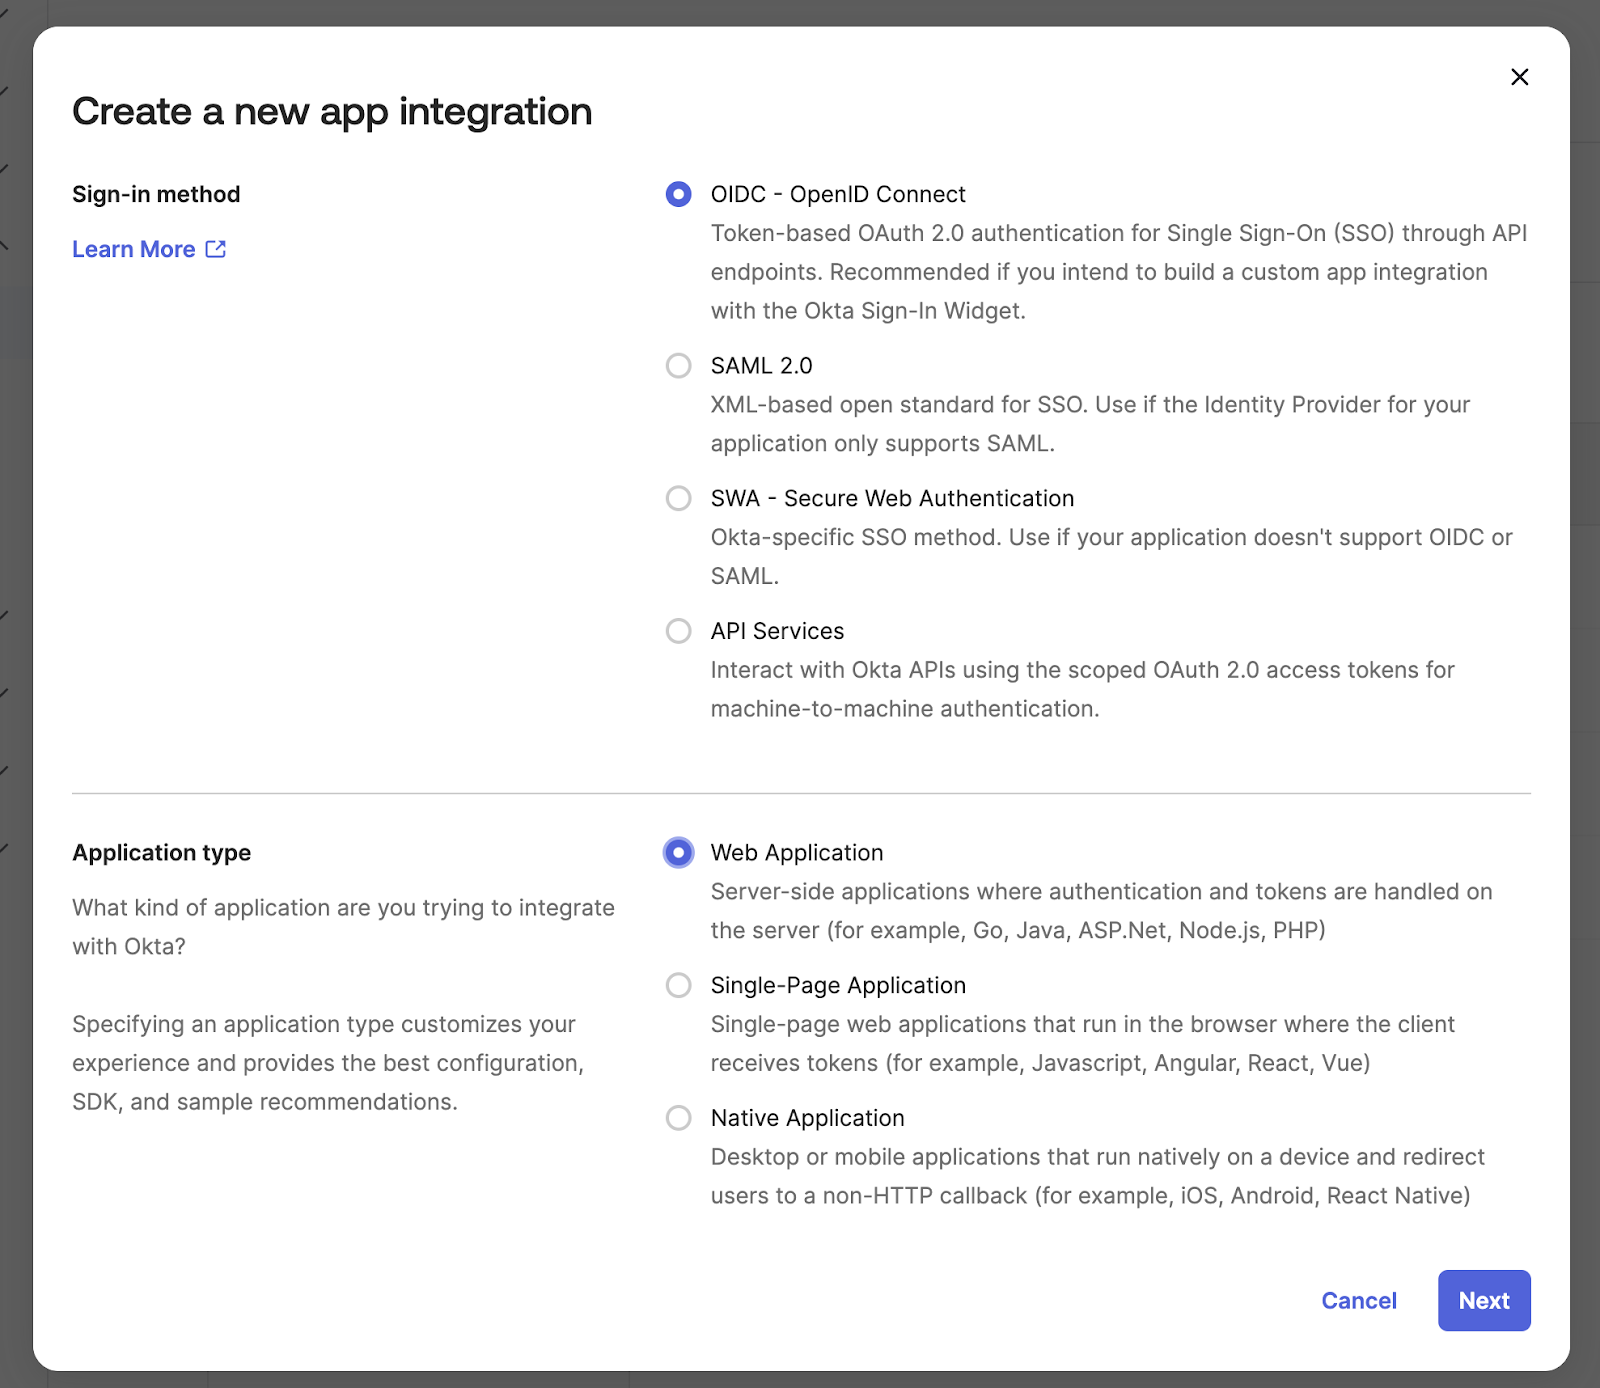Image resolution: width=1600 pixels, height=1388 pixels.
Task: Click the Next button
Action: 1483,1300
